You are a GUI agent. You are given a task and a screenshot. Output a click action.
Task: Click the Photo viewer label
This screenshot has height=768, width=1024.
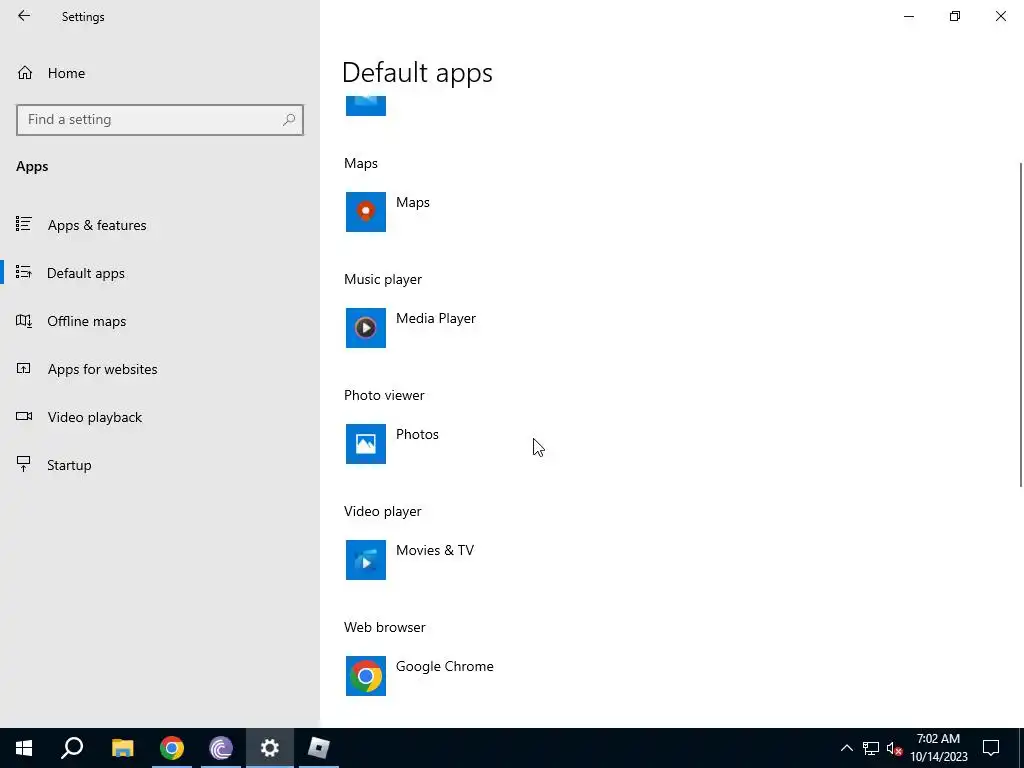click(384, 395)
